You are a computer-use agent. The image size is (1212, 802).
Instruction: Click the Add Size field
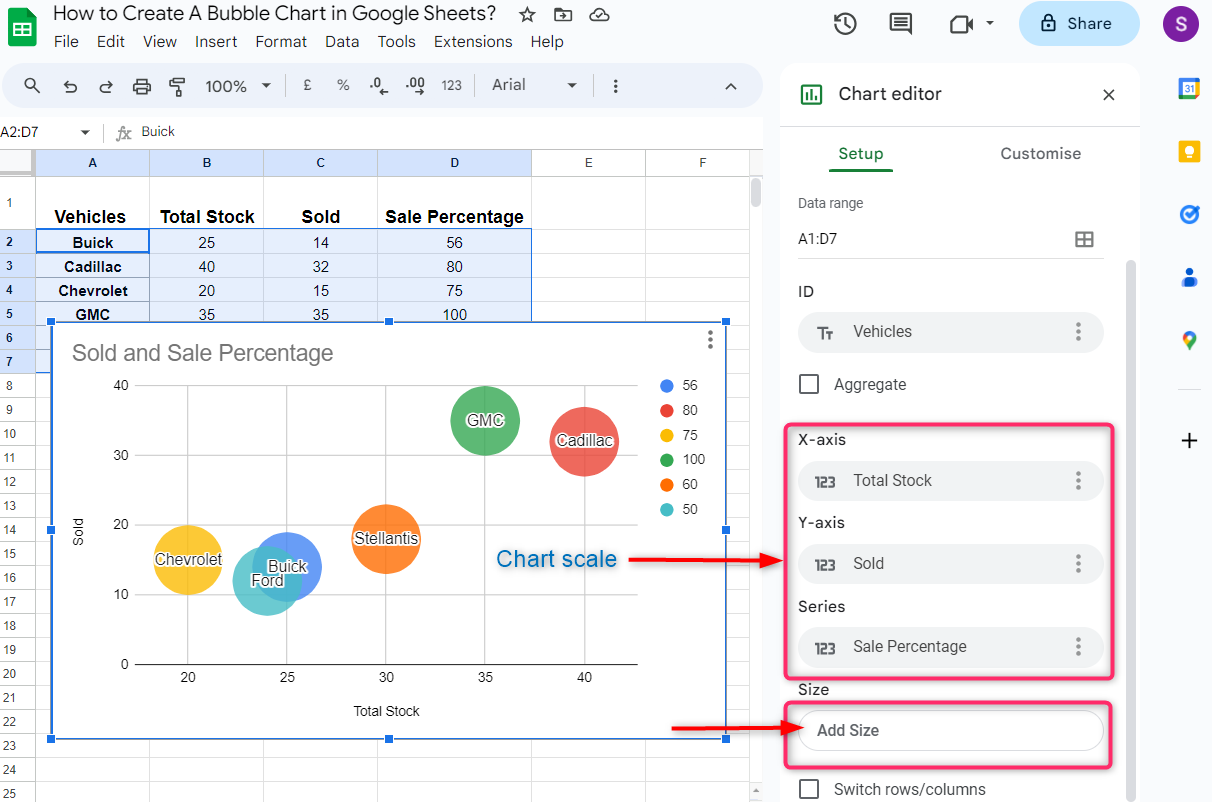click(950, 730)
